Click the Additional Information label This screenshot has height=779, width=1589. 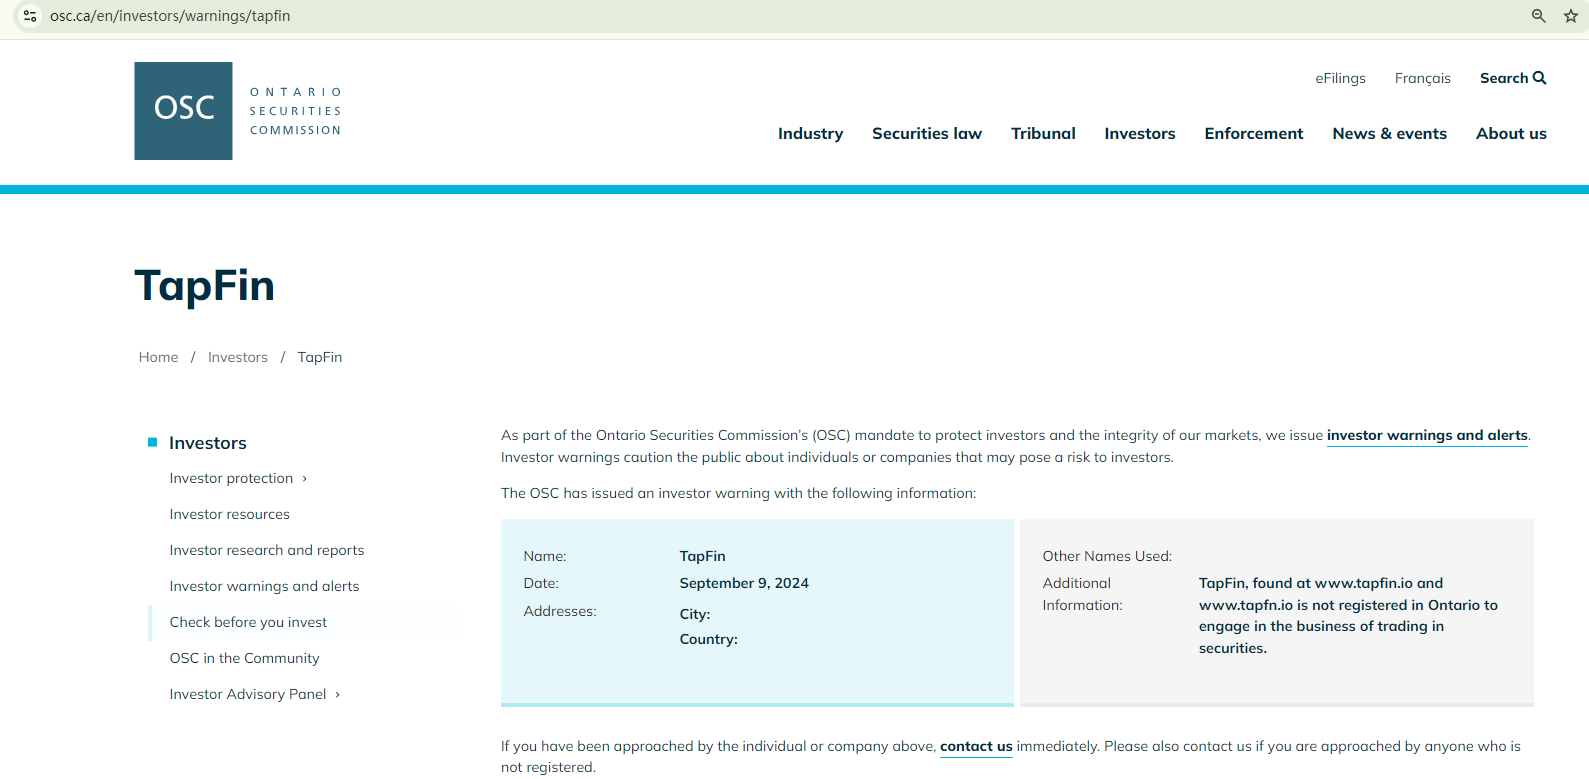(1083, 594)
